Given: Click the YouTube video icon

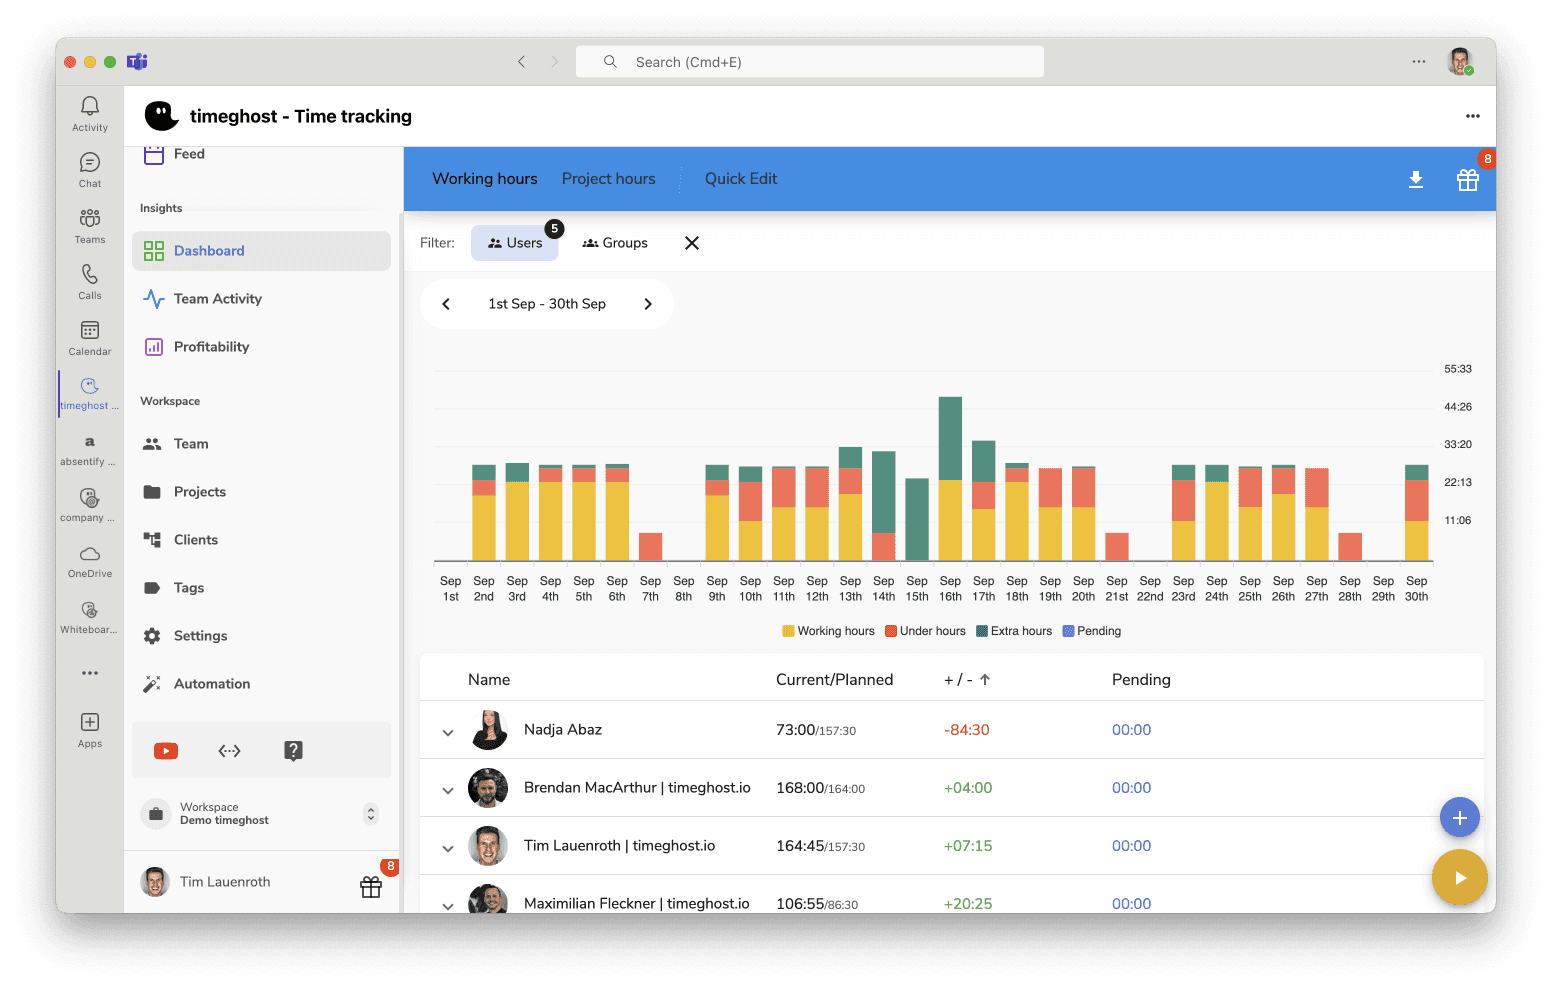Looking at the screenshot, I should tap(166, 751).
